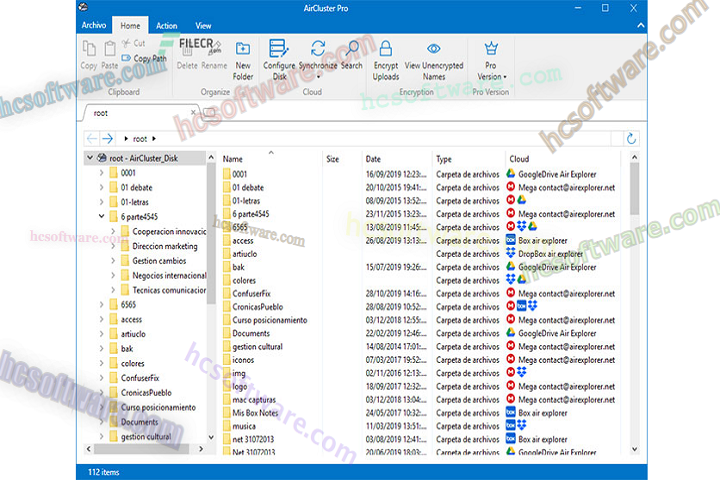Click the AirCluster app icon in title bar

[84, 7]
